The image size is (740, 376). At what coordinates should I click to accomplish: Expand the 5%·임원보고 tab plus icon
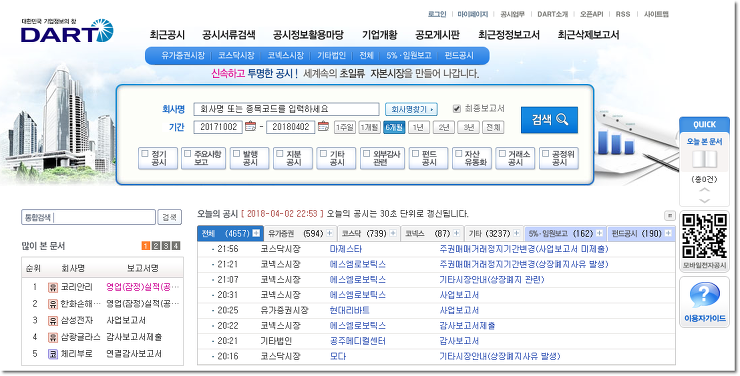[600, 233]
